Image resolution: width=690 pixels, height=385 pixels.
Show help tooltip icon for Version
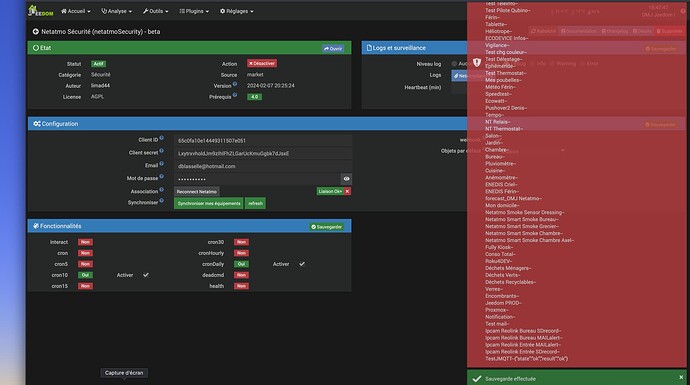pos(235,84)
